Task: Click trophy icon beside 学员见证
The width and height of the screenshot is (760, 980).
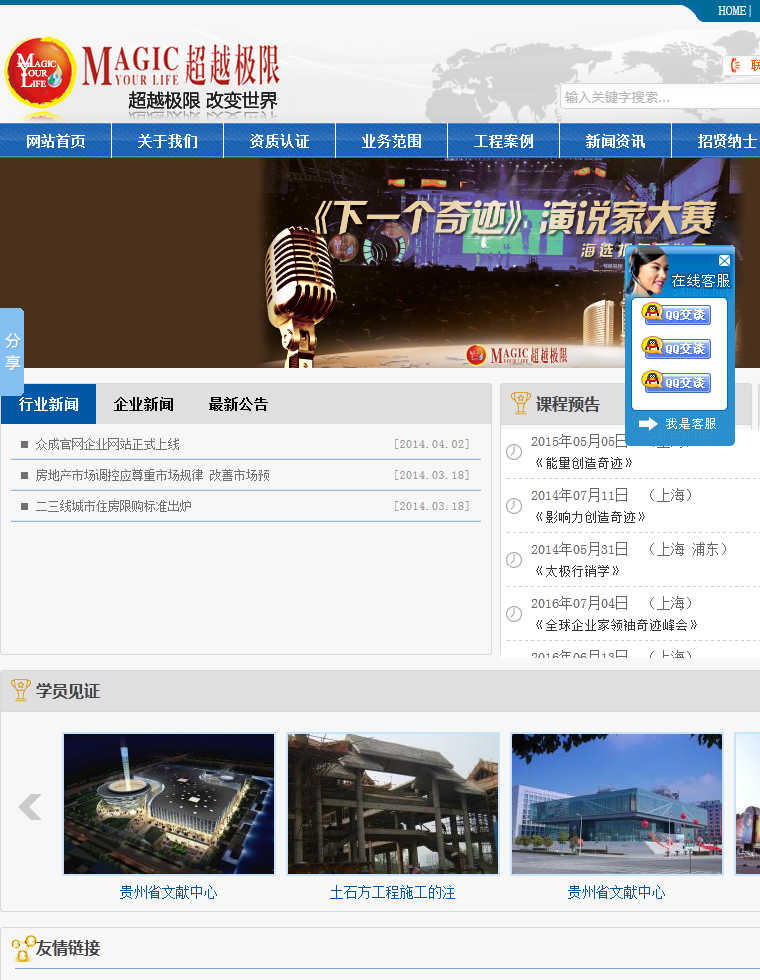Action: click(x=21, y=690)
